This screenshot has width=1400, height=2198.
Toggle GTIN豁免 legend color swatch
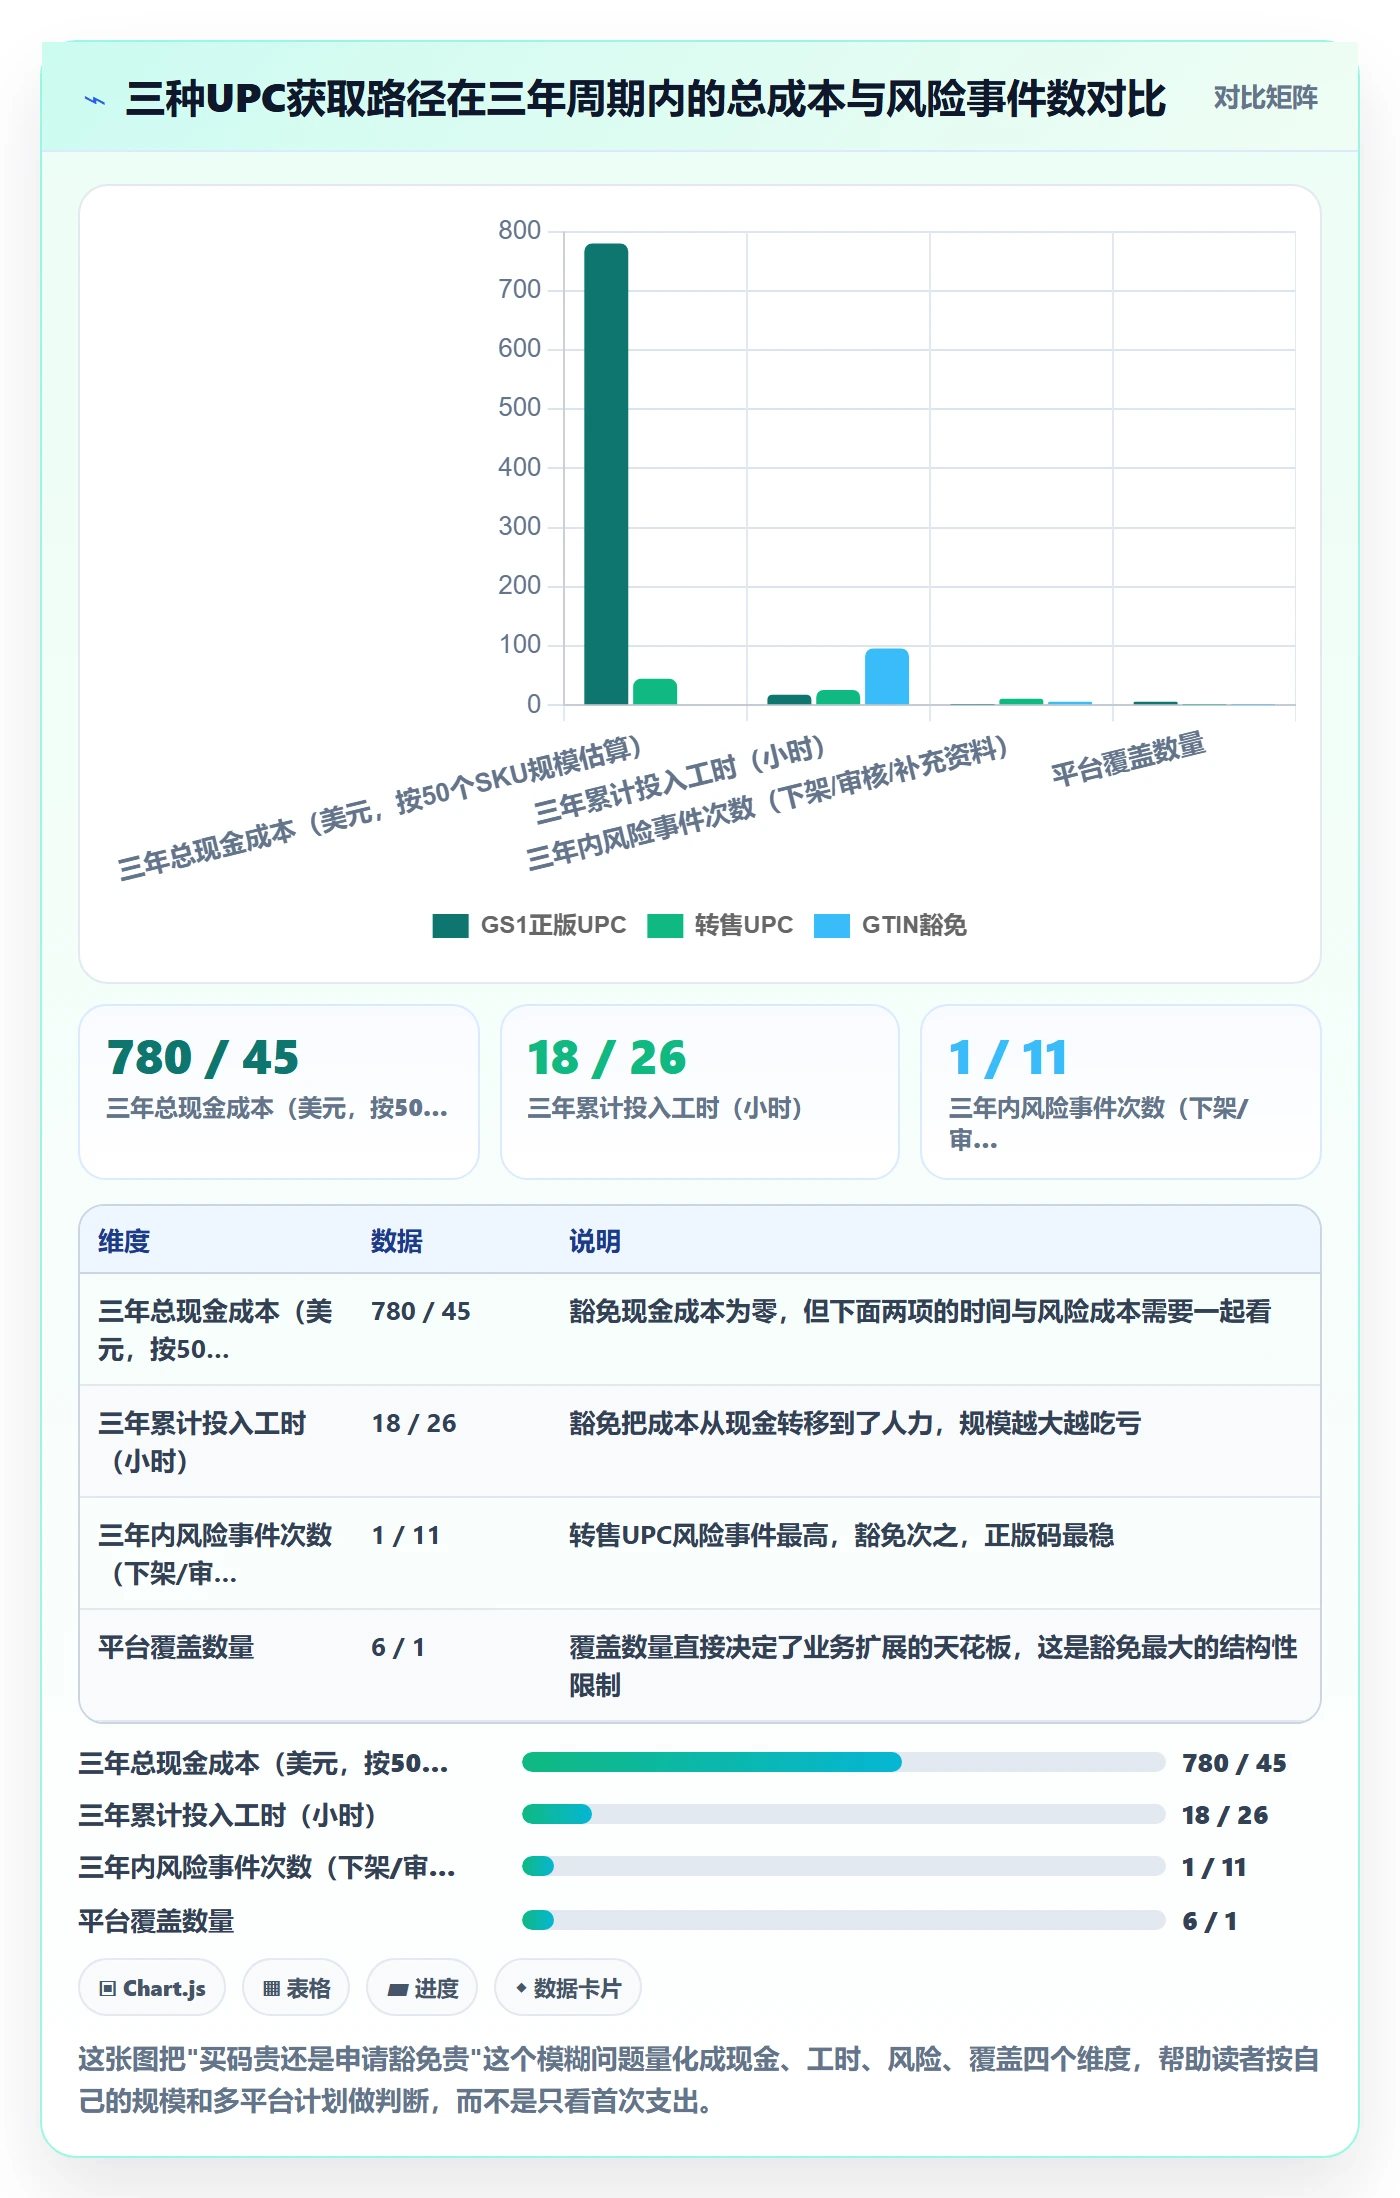coord(832,925)
